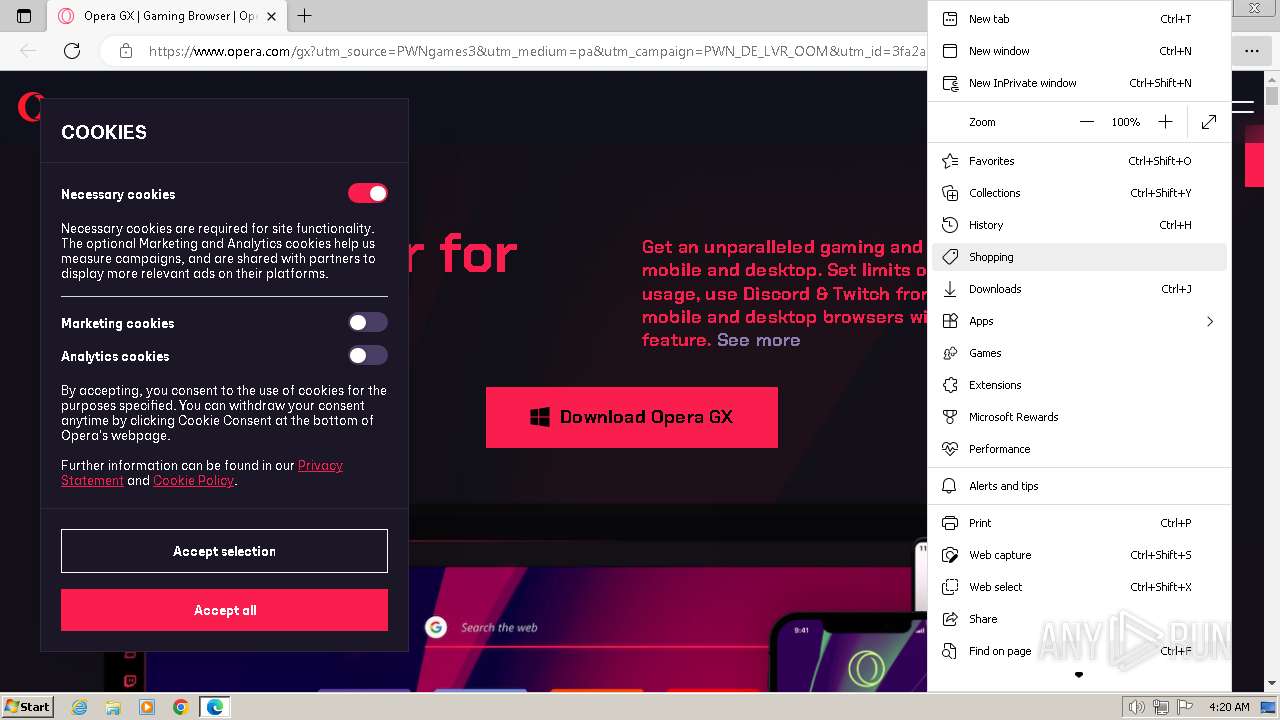Open the Cookie Policy link
Image resolution: width=1280 pixels, height=720 pixels.
pos(193,481)
